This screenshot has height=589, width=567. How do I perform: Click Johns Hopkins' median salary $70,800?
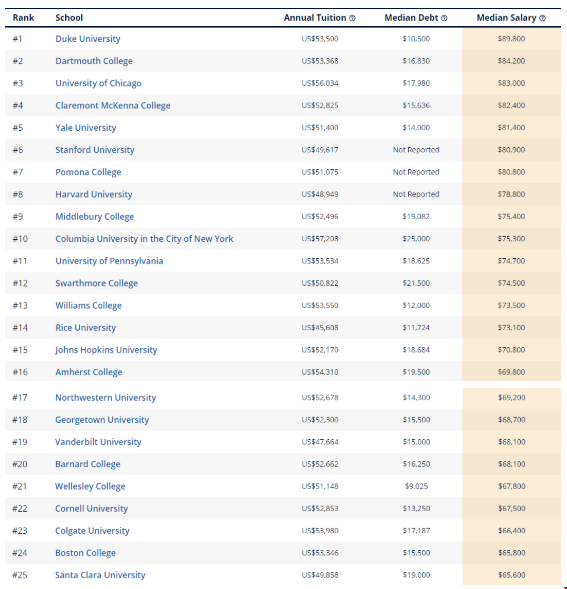pyautogui.click(x=511, y=349)
